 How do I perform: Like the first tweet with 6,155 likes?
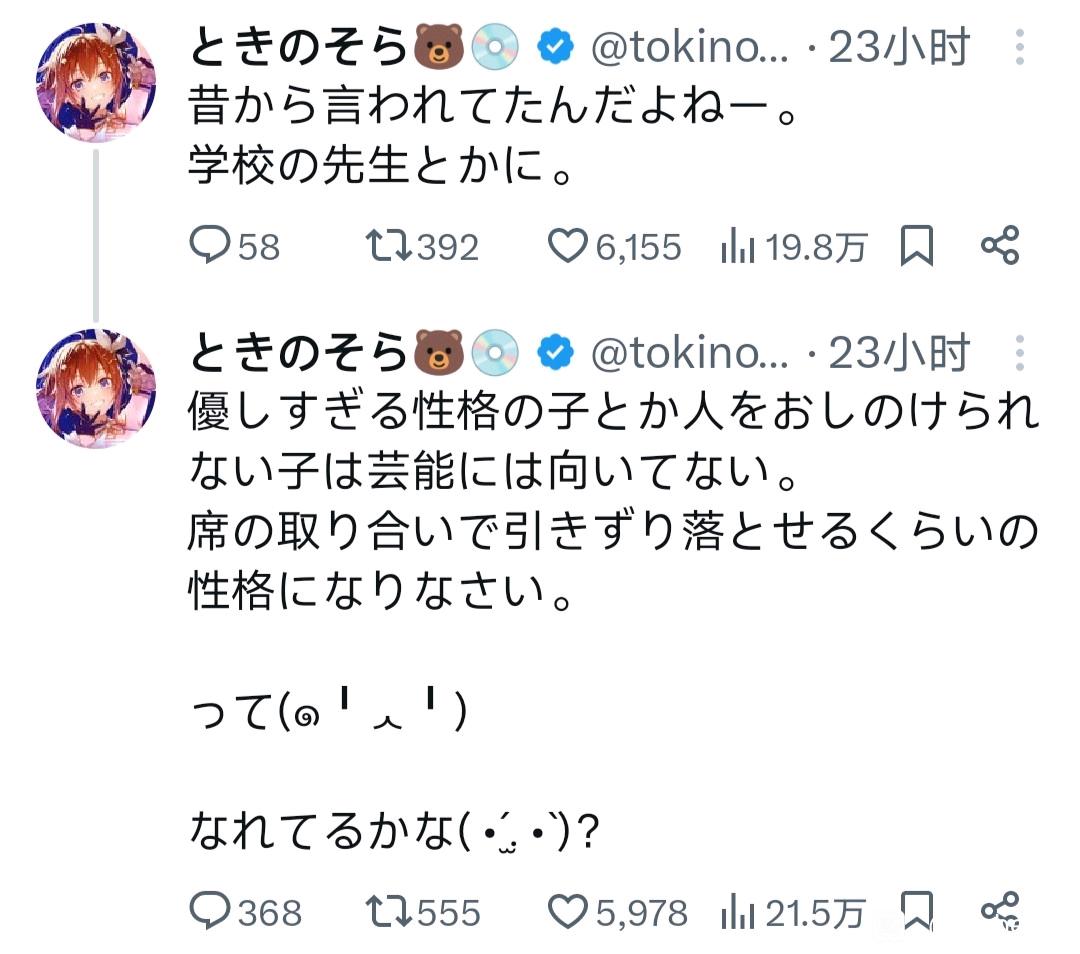coord(614,246)
